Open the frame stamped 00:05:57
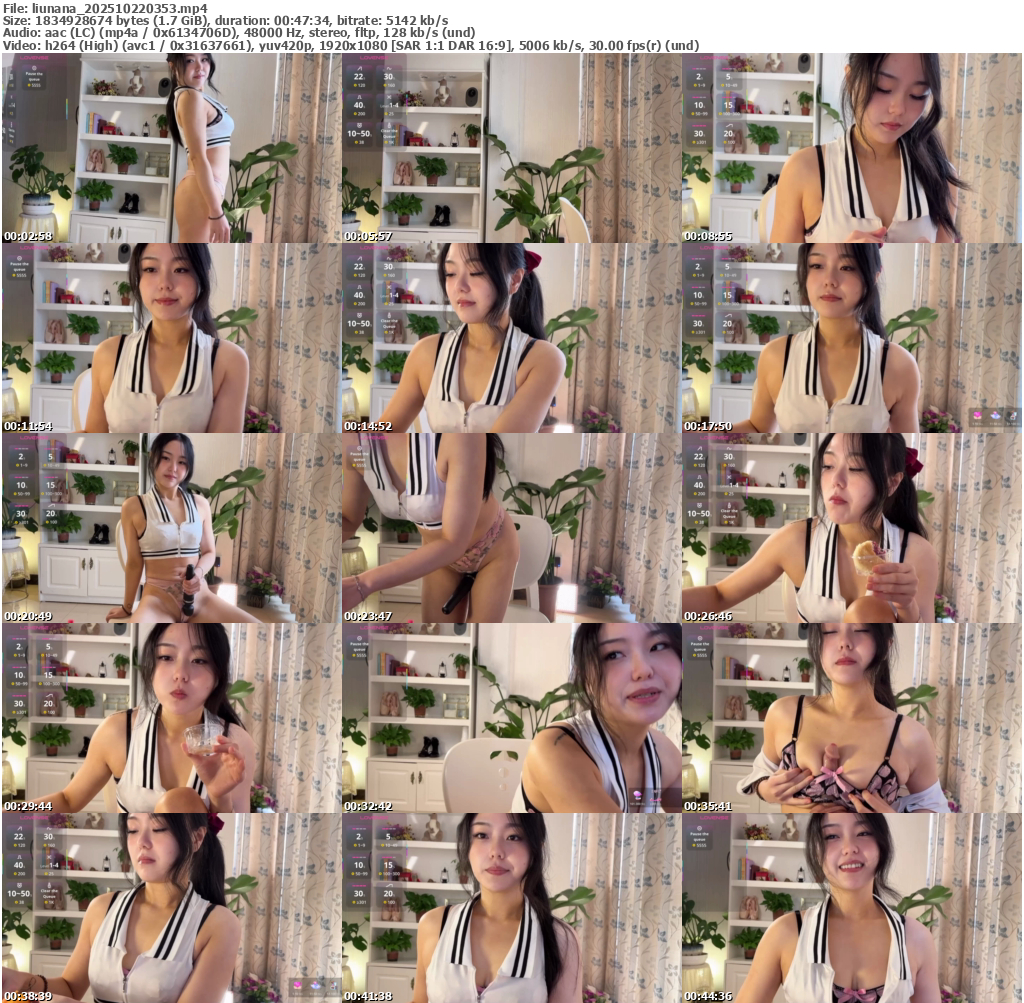 [511, 148]
